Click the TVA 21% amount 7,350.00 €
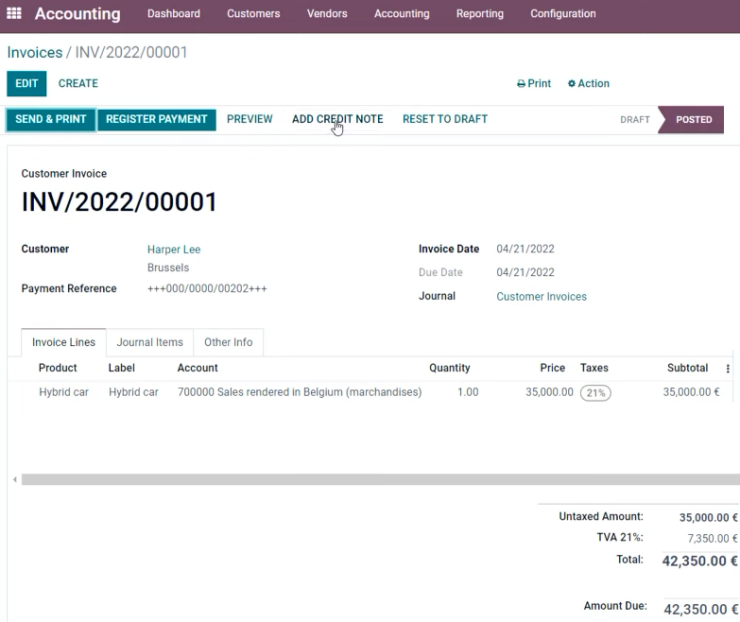740x622 pixels. pos(713,538)
